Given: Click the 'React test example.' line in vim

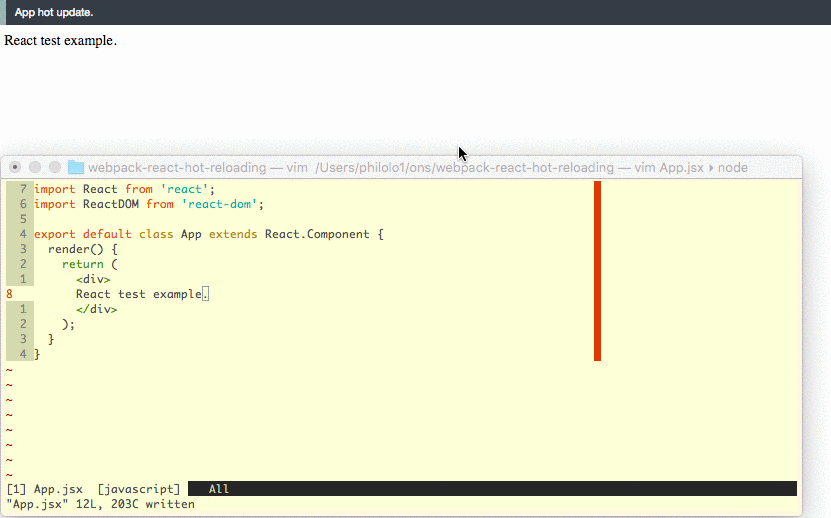Looking at the screenshot, I should coord(143,294).
